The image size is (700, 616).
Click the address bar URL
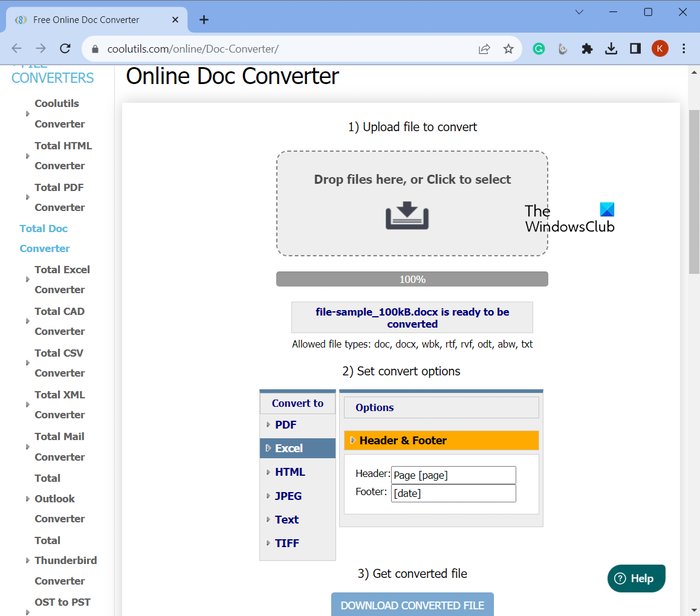pos(193,49)
